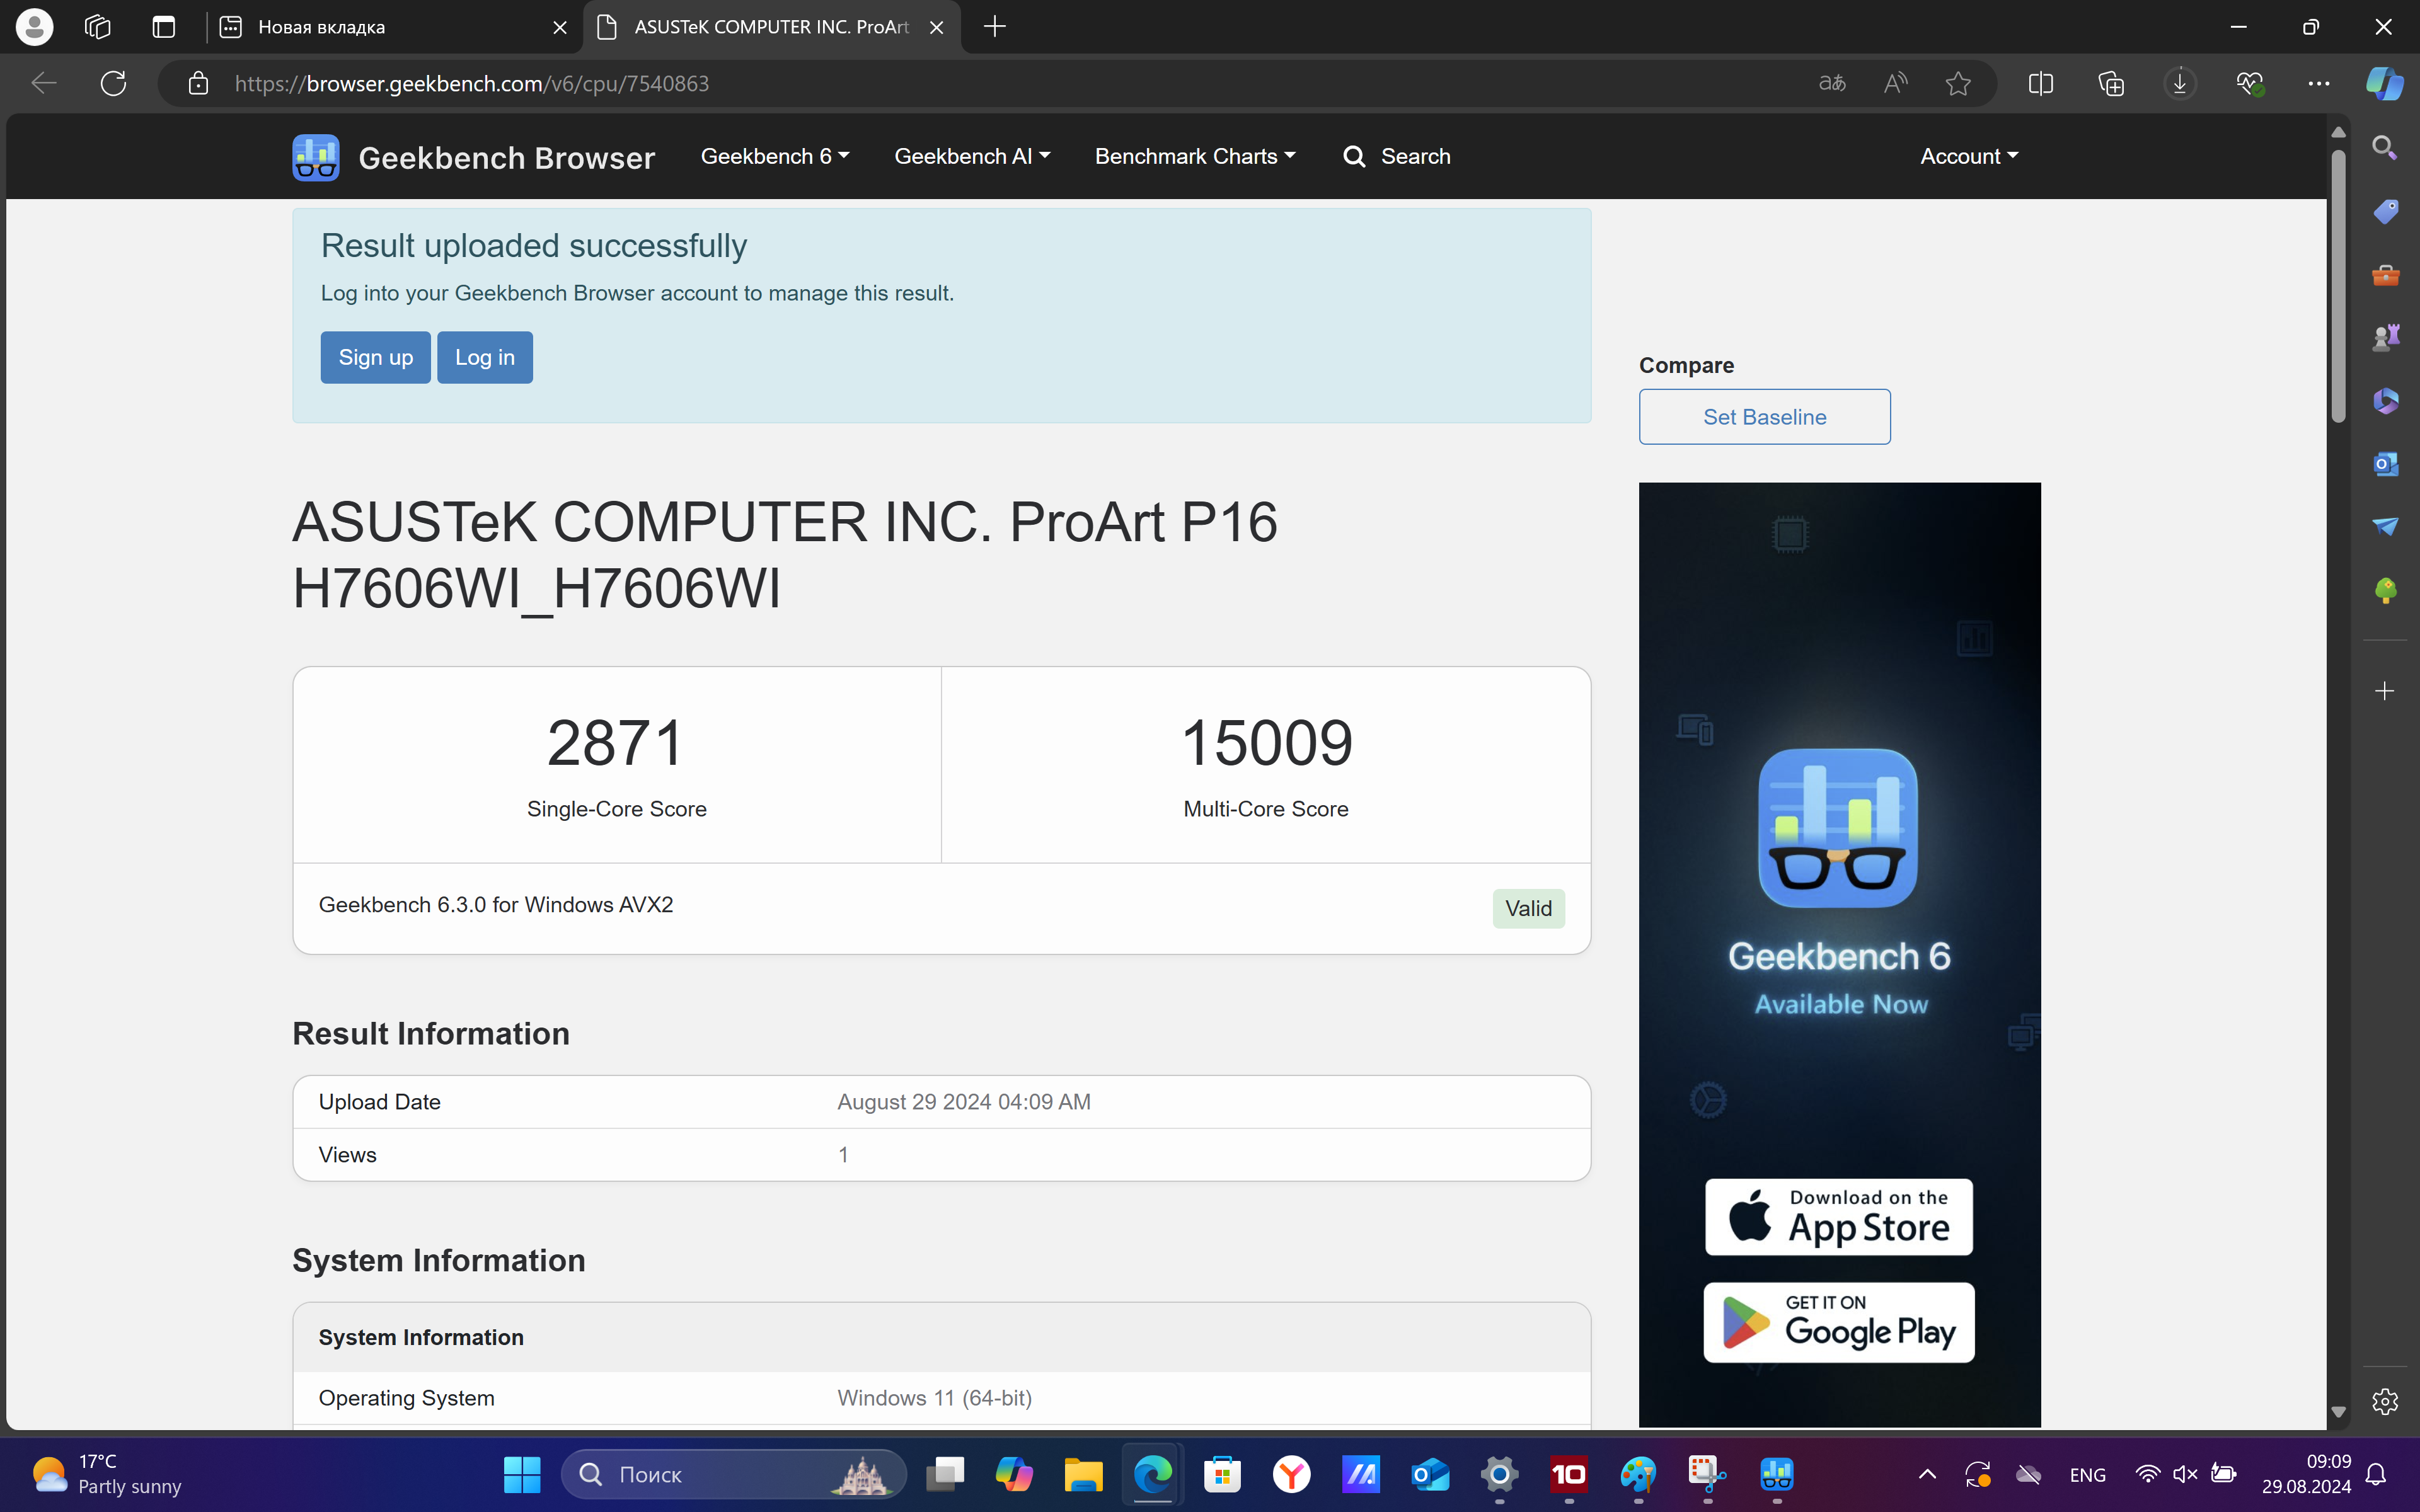Image resolution: width=2420 pixels, height=1512 pixels.
Task: Open the Geekbench AI dropdown menu
Action: coord(971,156)
